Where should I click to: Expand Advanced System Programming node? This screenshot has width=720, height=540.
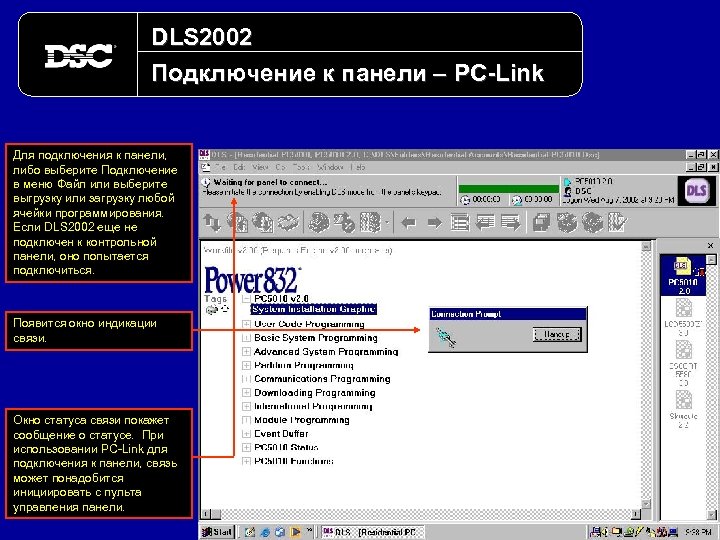click(246, 352)
